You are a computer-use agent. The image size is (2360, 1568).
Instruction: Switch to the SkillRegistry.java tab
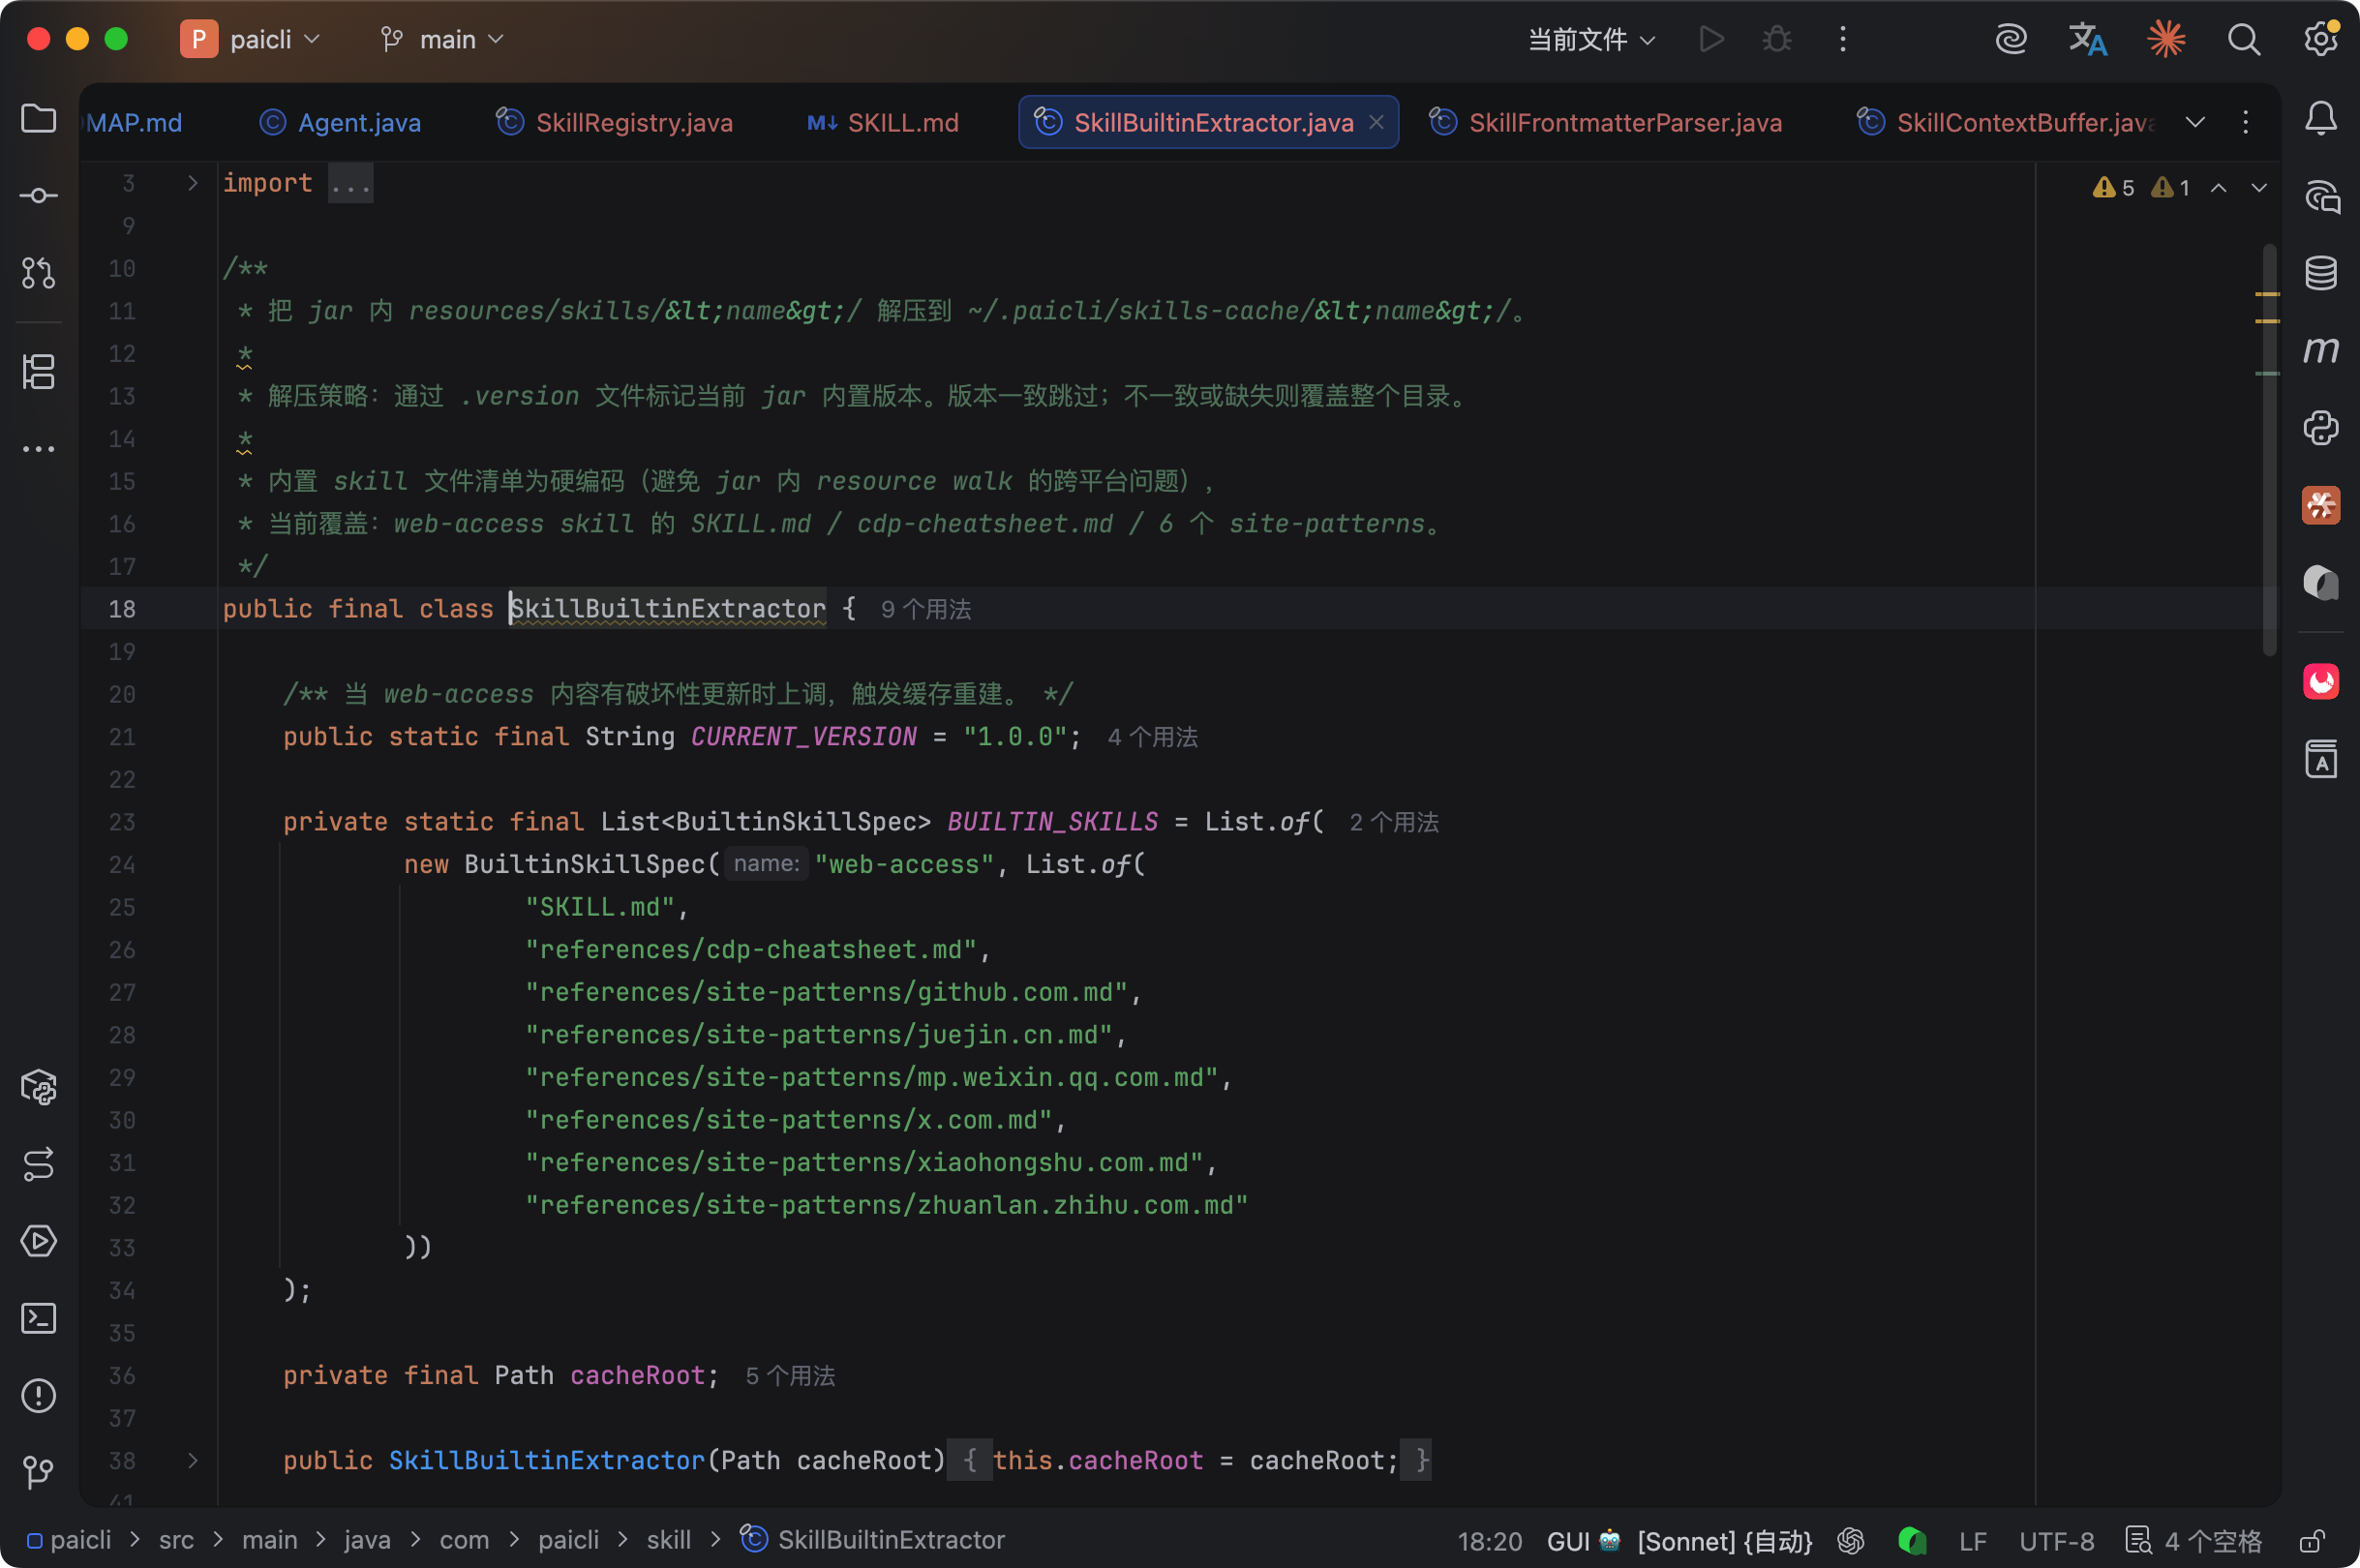click(x=616, y=122)
